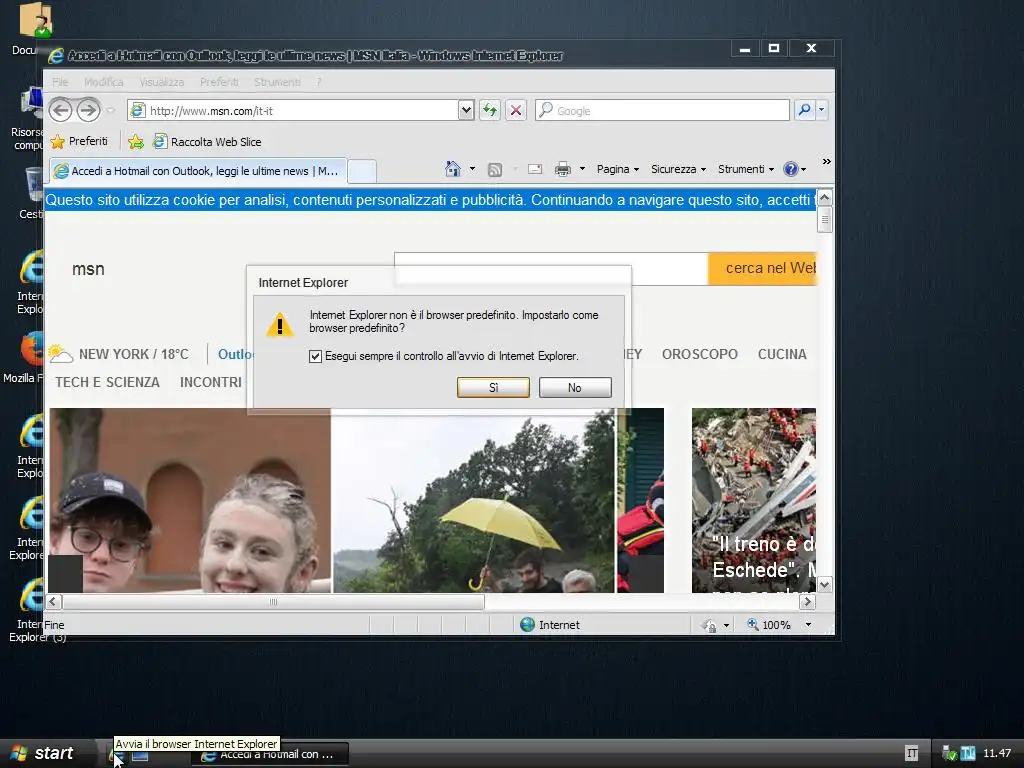Click the popup blocker status bar icon
1024x768 pixels.
pos(709,625)
